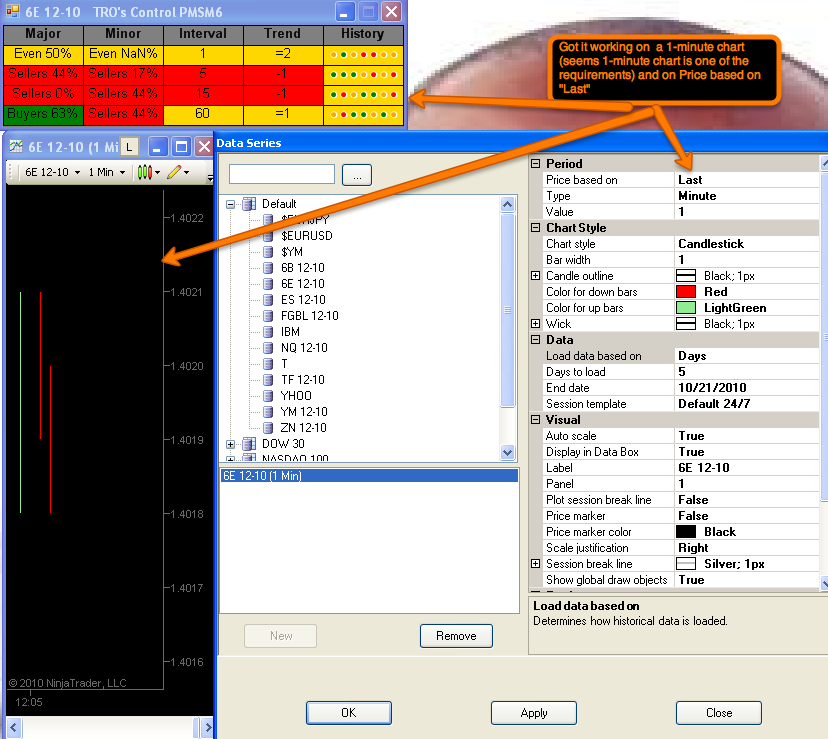Select FGBL 12-10 instrument
This screenshot has width=828, height=739.
[310, 316]
